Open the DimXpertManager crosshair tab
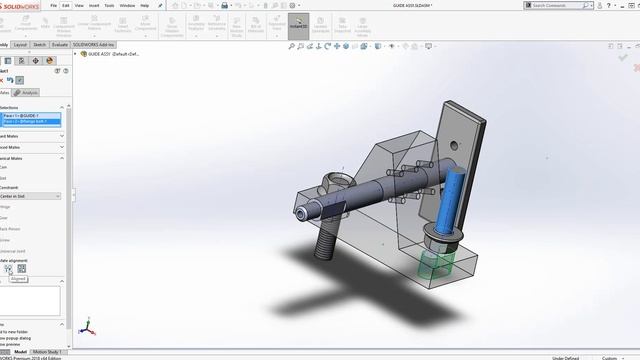 (36, 61)
